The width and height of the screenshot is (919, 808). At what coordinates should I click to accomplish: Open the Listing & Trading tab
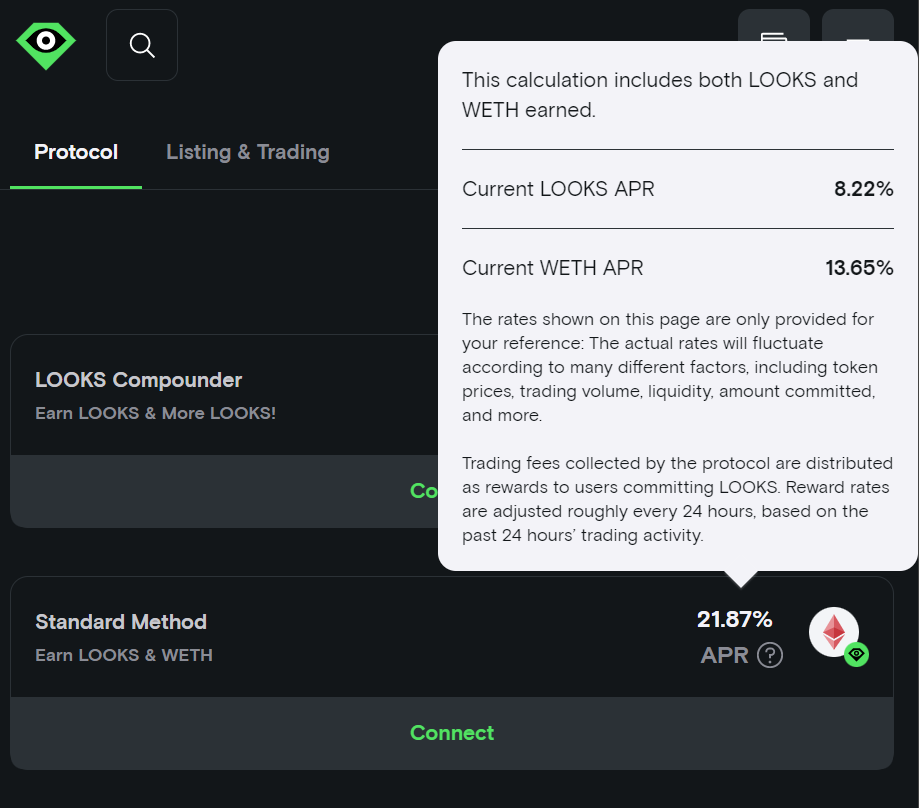(247, 152)
